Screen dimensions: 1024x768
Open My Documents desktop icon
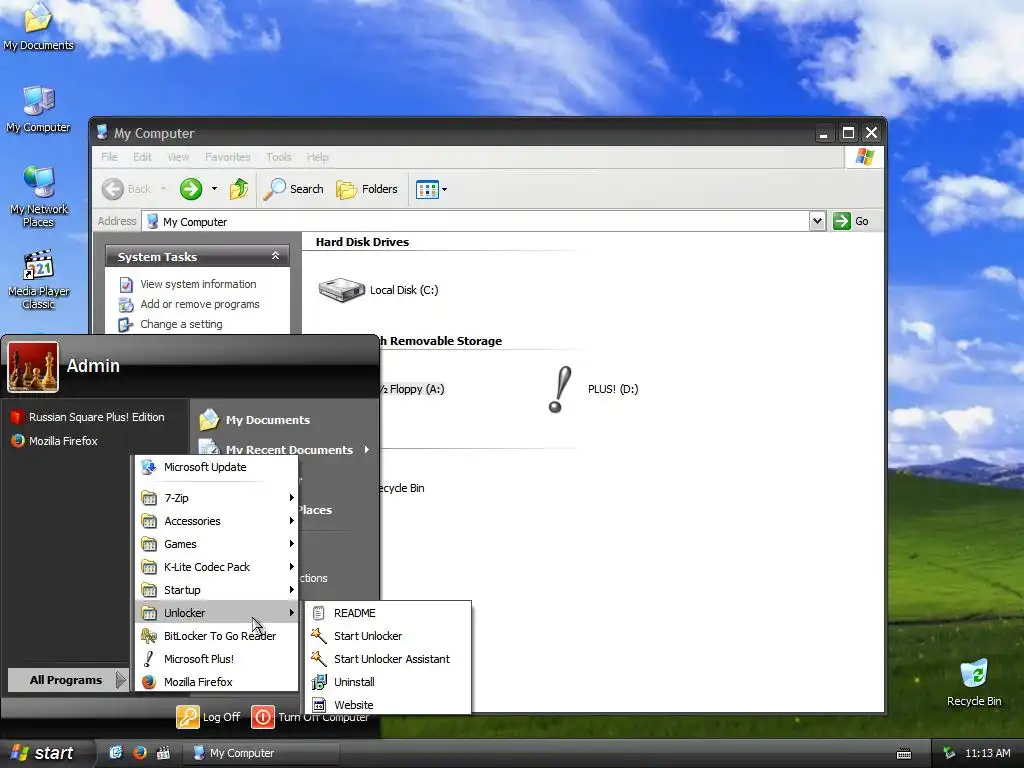(38, 26)
